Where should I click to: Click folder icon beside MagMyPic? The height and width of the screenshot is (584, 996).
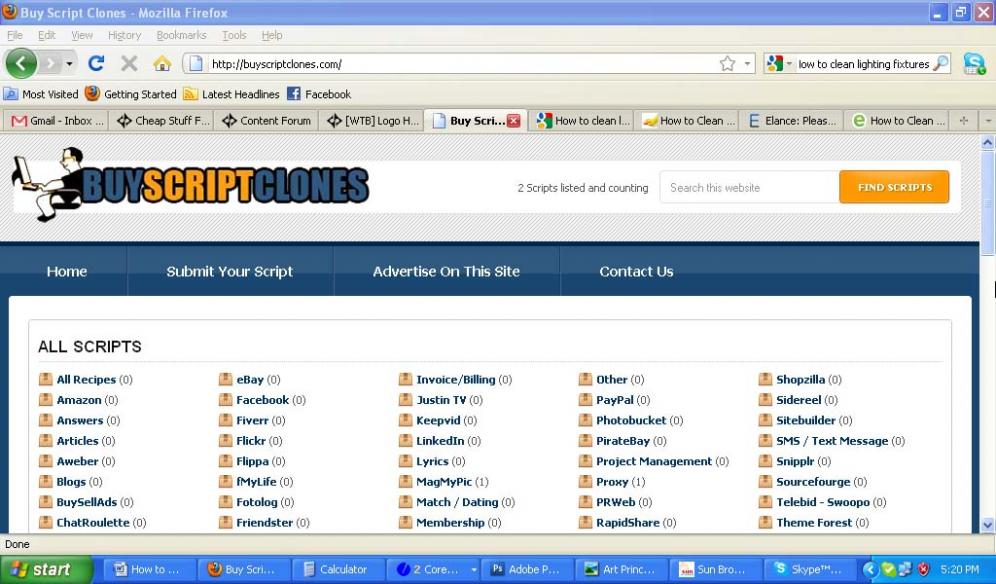405,482
